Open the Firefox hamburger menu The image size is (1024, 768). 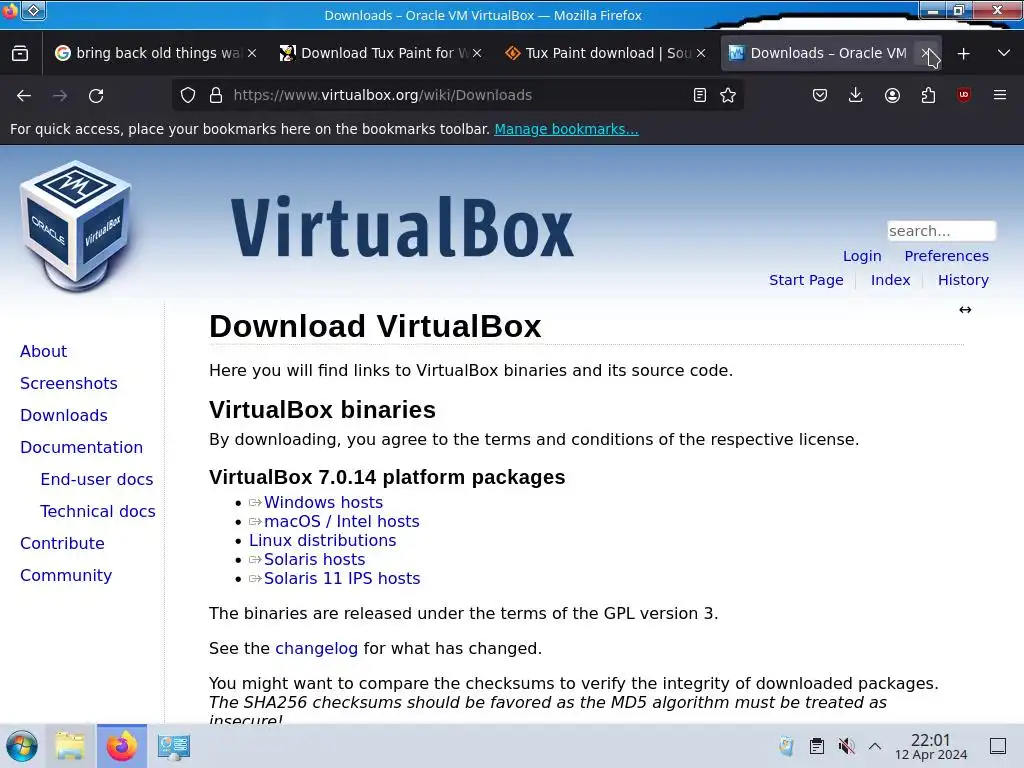tap(1000, 95)
